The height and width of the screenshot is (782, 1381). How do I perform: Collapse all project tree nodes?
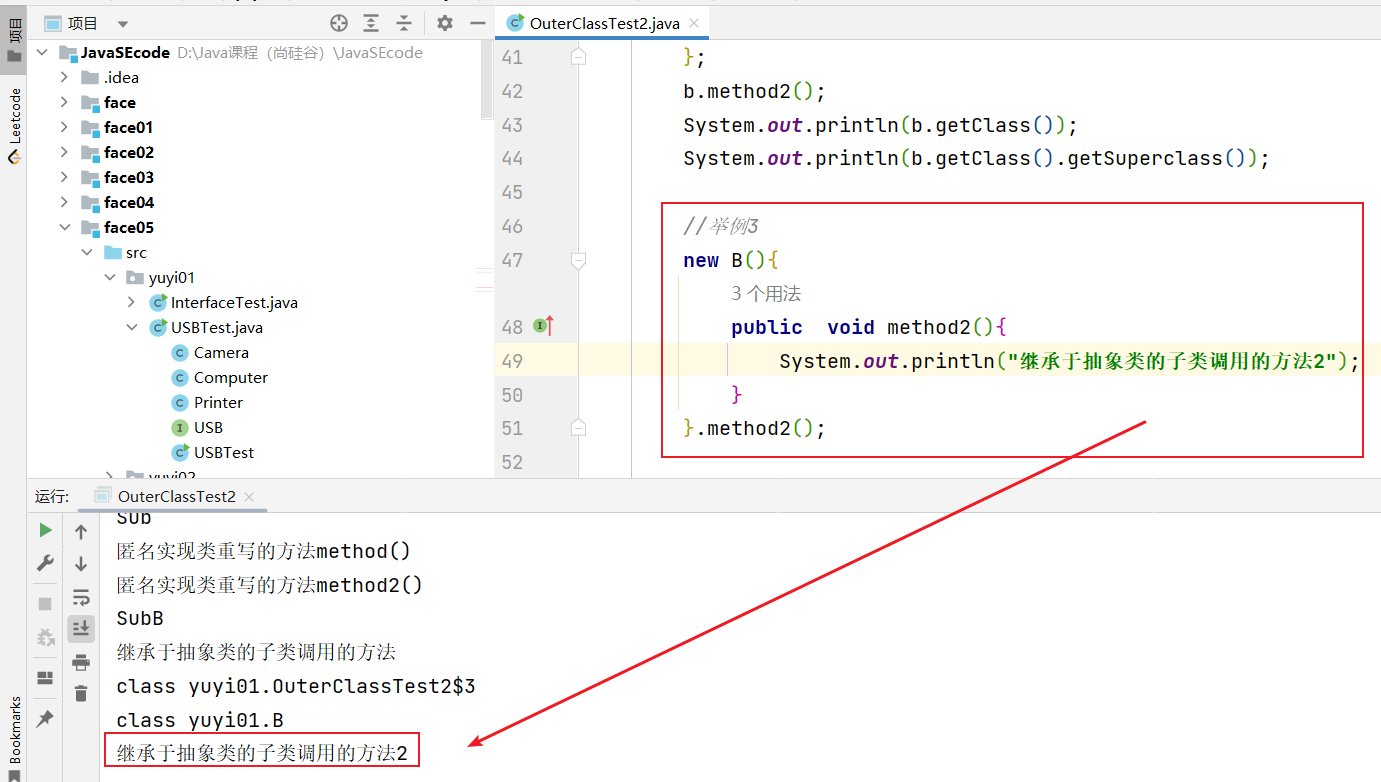(x=404, y=23)
